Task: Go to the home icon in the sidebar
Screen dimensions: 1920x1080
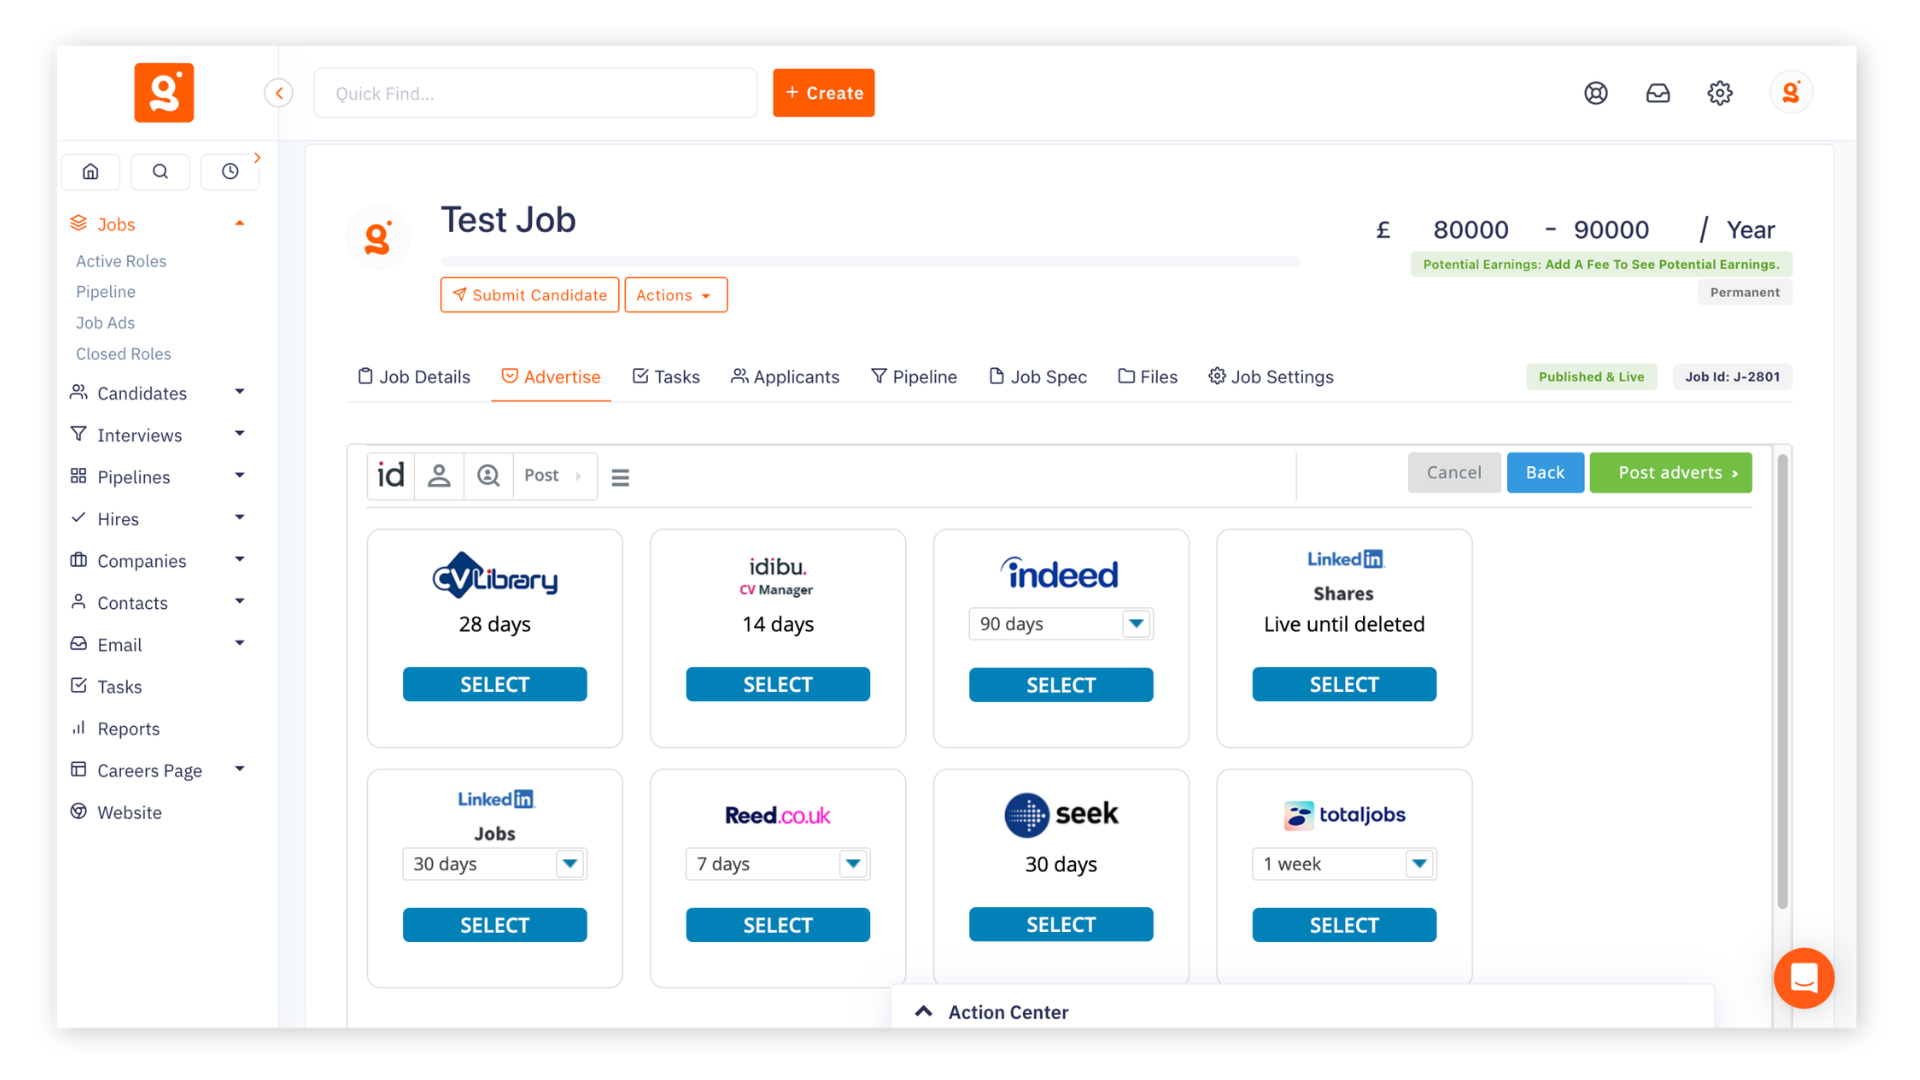Action: pyautogui.click(x=91, y=171)
